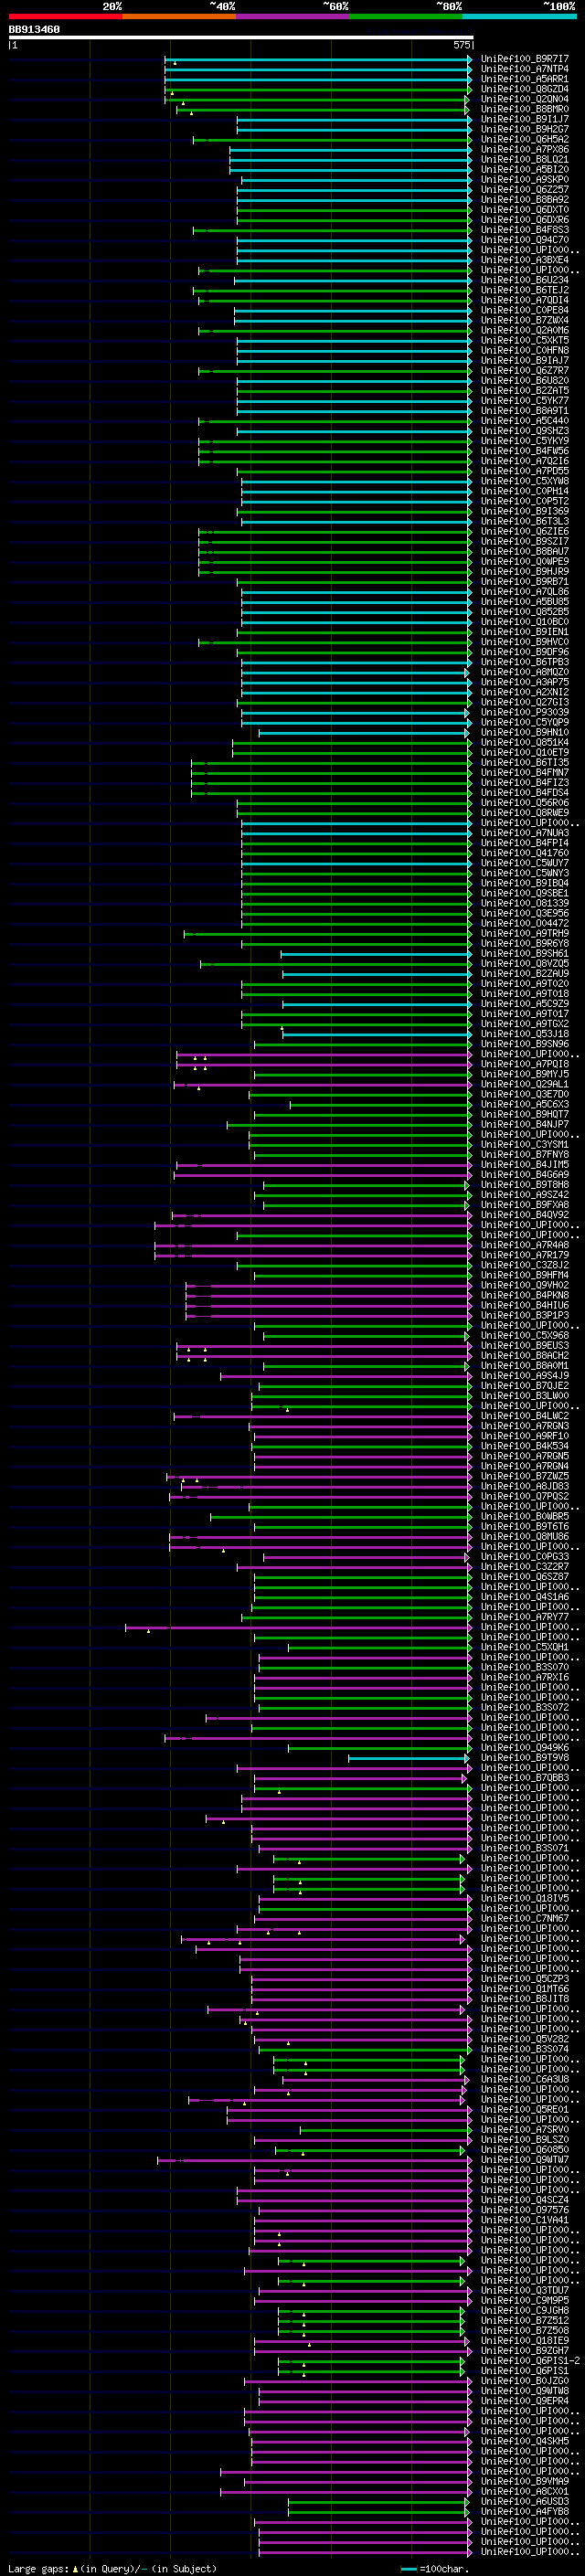The height and width of the screenshot is (2576, 585).
Task: Open hit UniRef100_Q6DXT0 label
Action: coord(525,209)
